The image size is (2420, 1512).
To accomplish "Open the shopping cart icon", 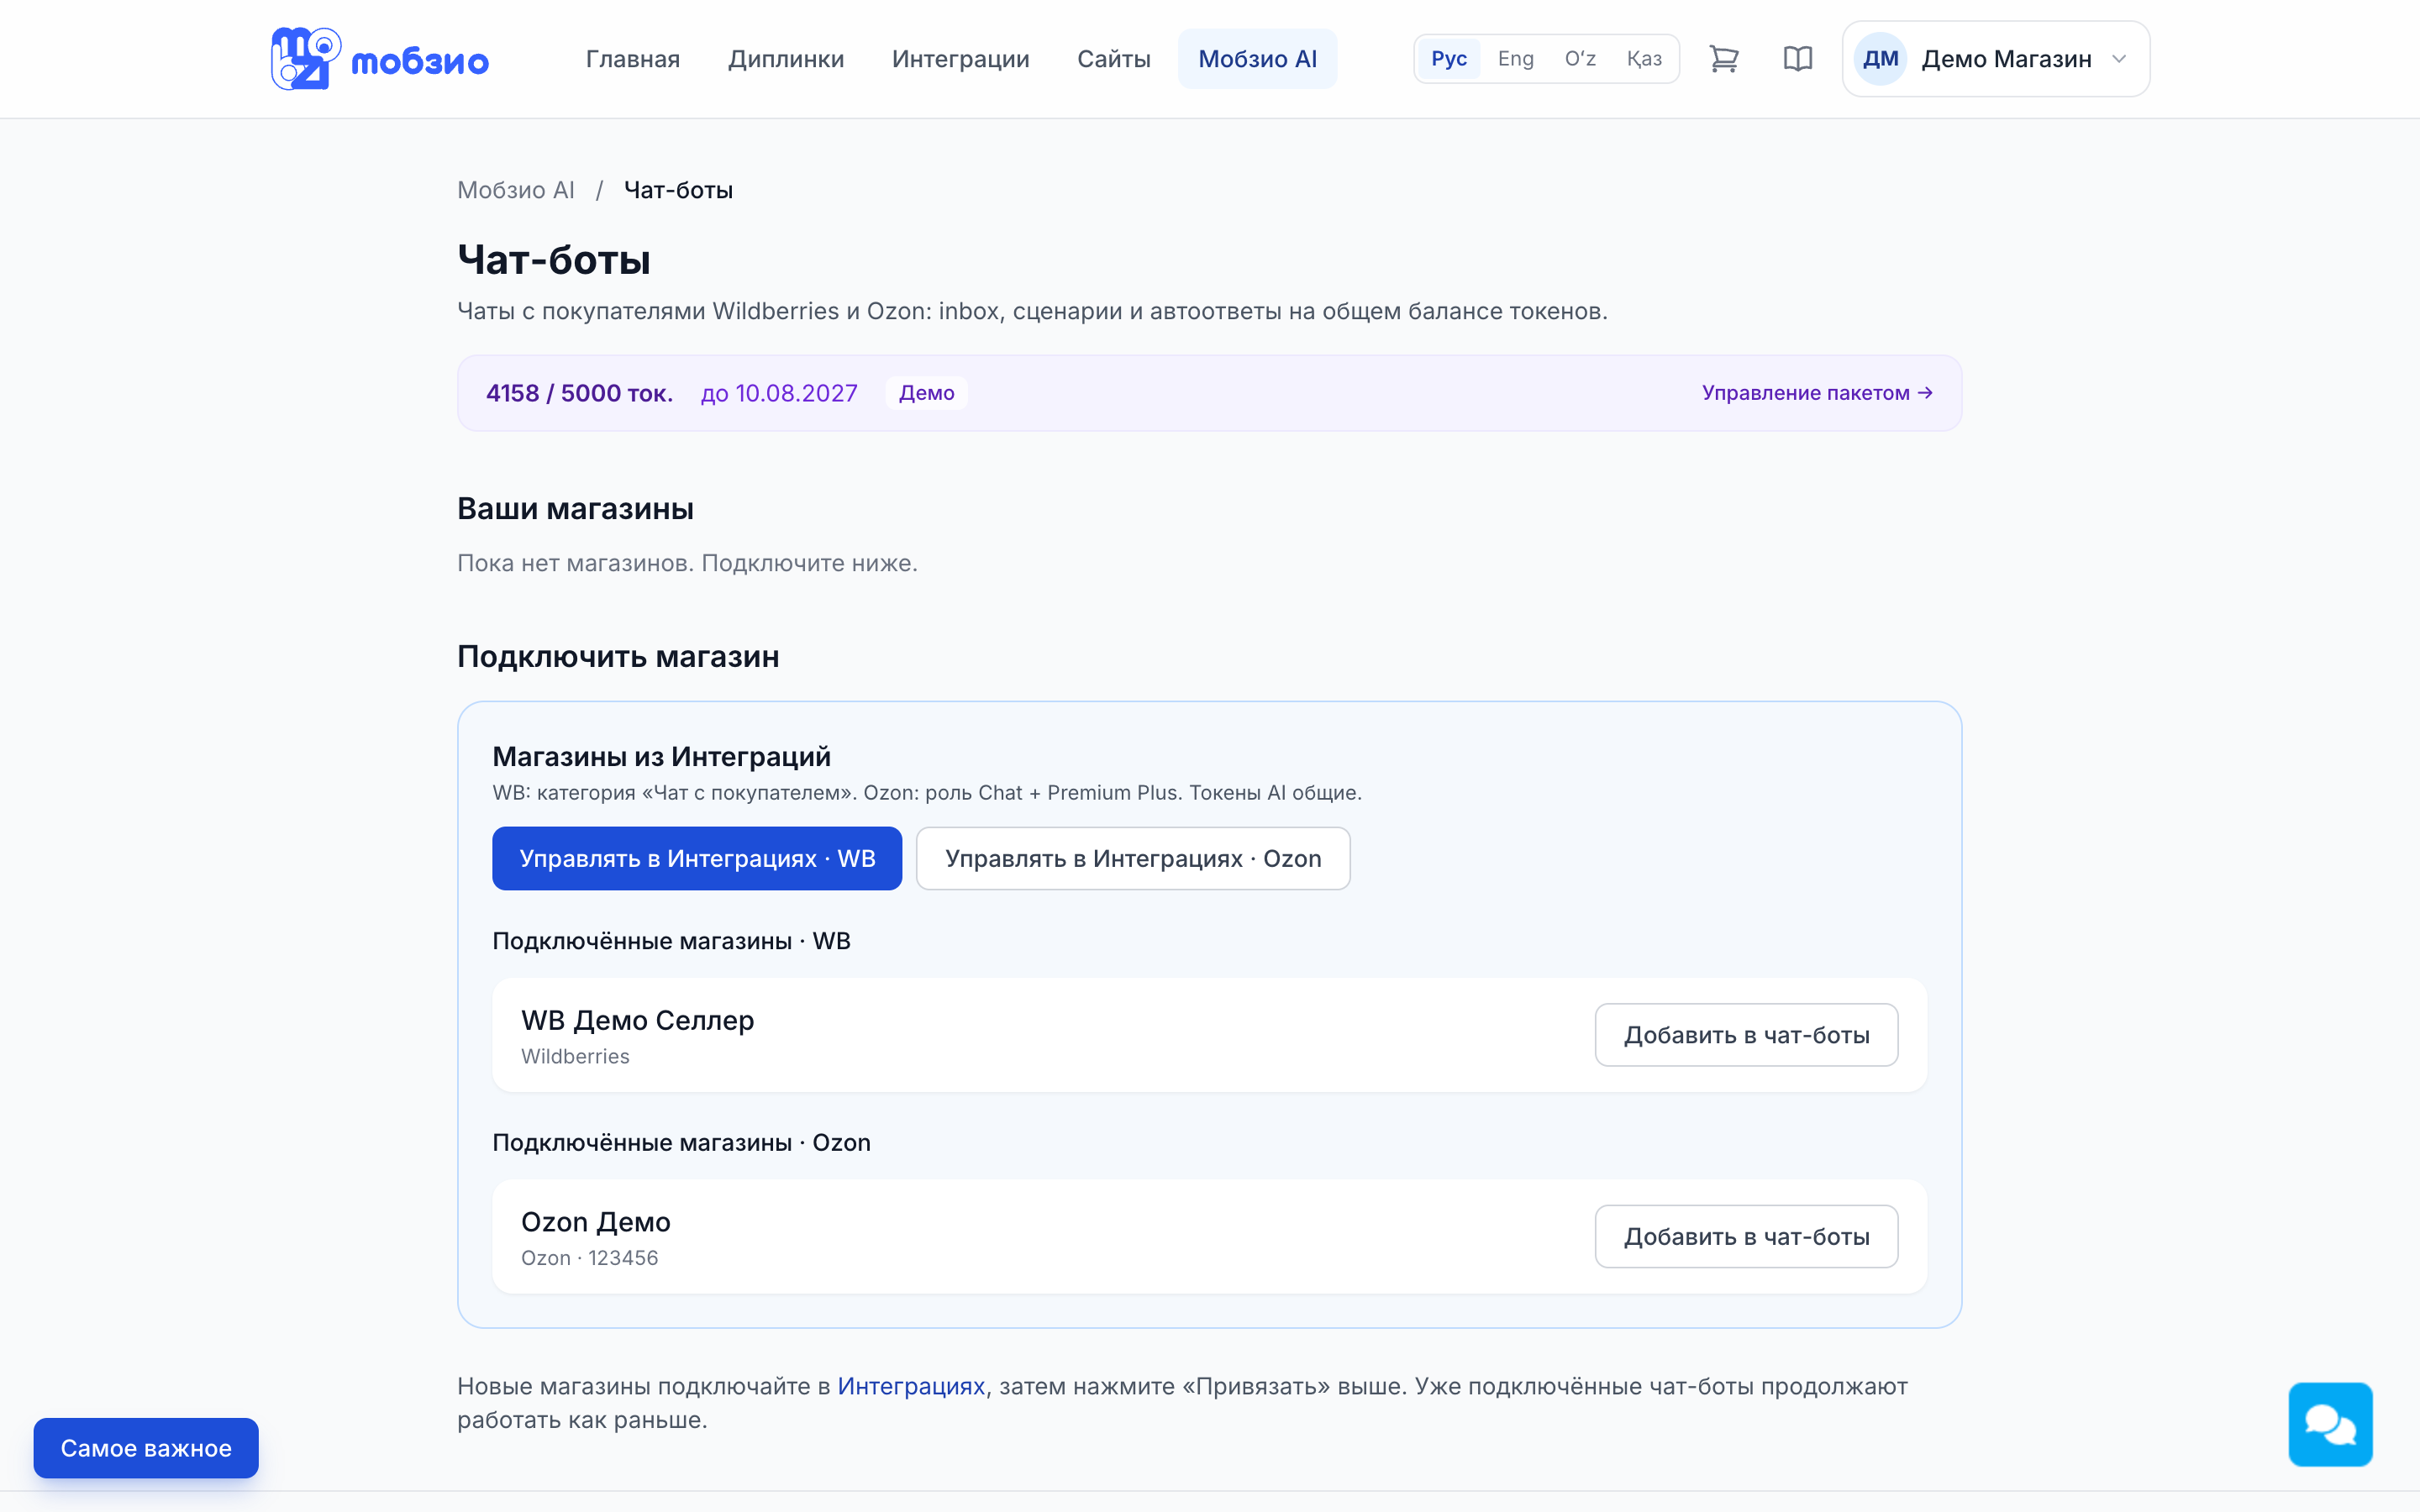I will click(x=1724, y=59).
